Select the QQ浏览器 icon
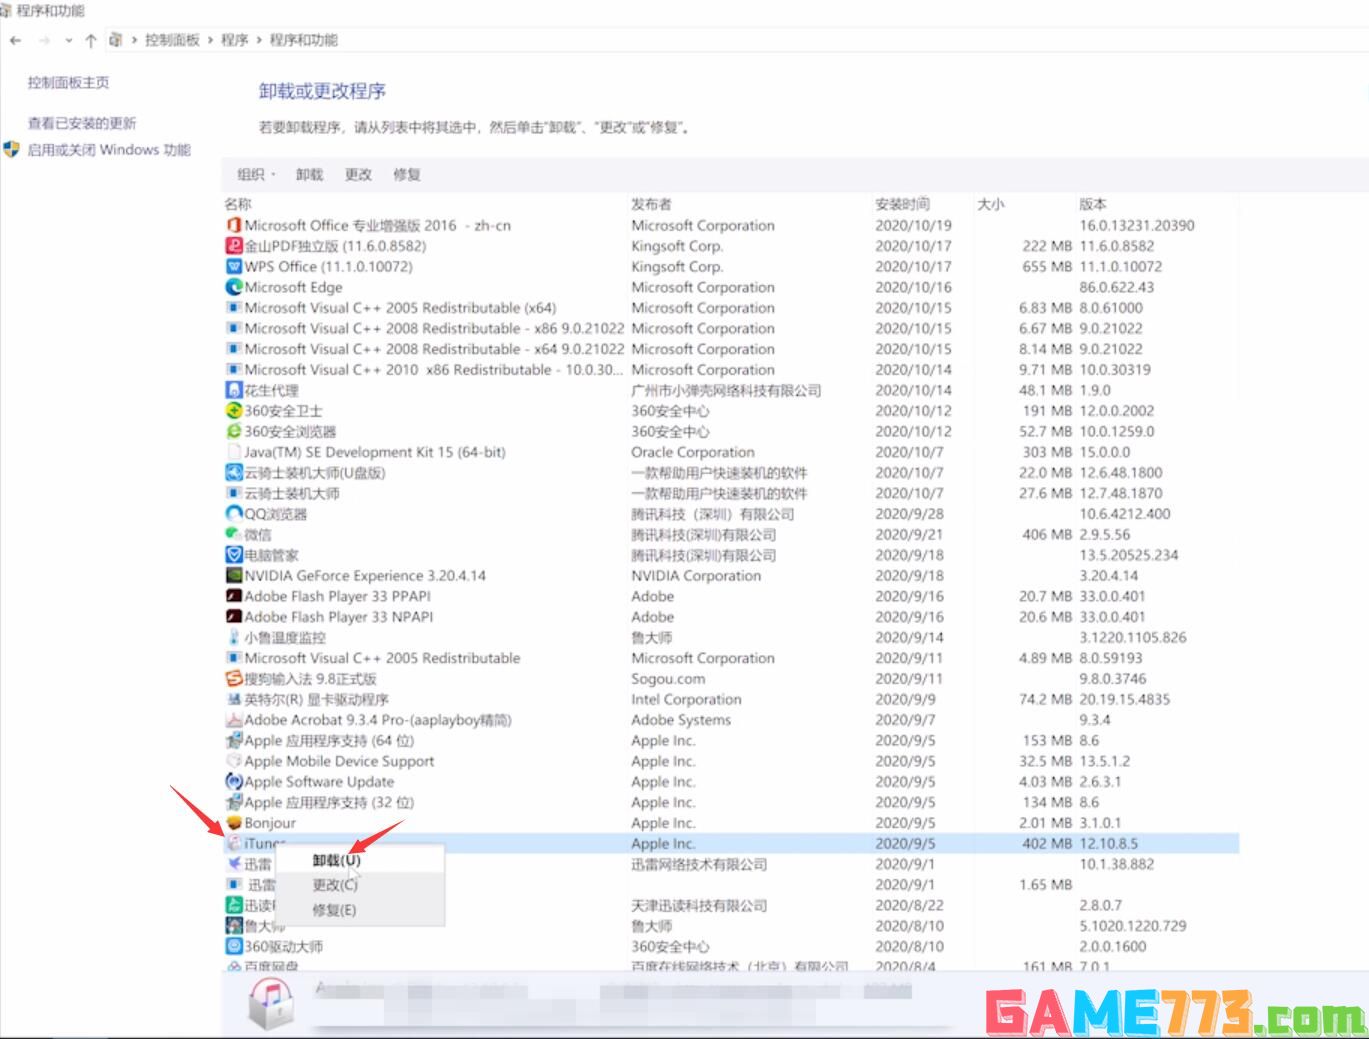 pyautogui.click(x=234, y=514)
